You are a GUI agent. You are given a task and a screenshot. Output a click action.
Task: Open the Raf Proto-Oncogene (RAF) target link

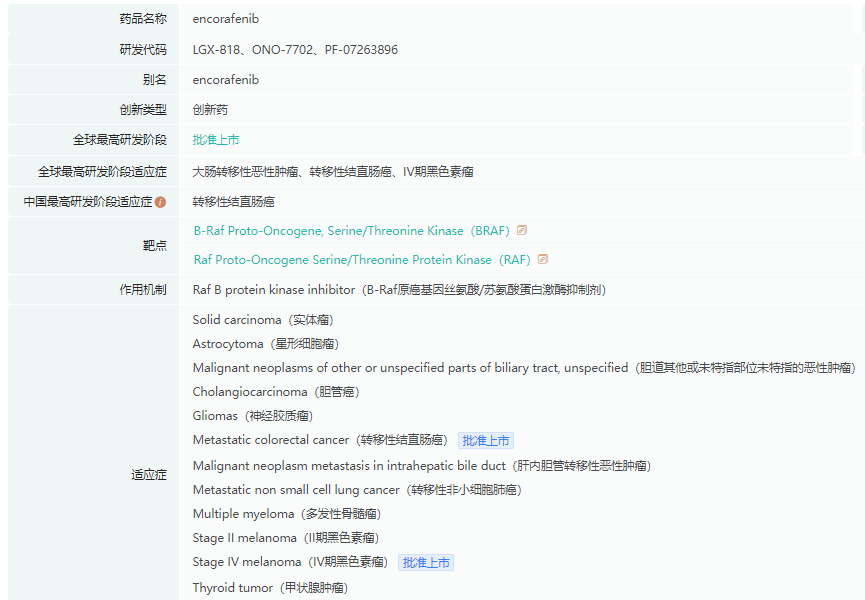point(362,260)
